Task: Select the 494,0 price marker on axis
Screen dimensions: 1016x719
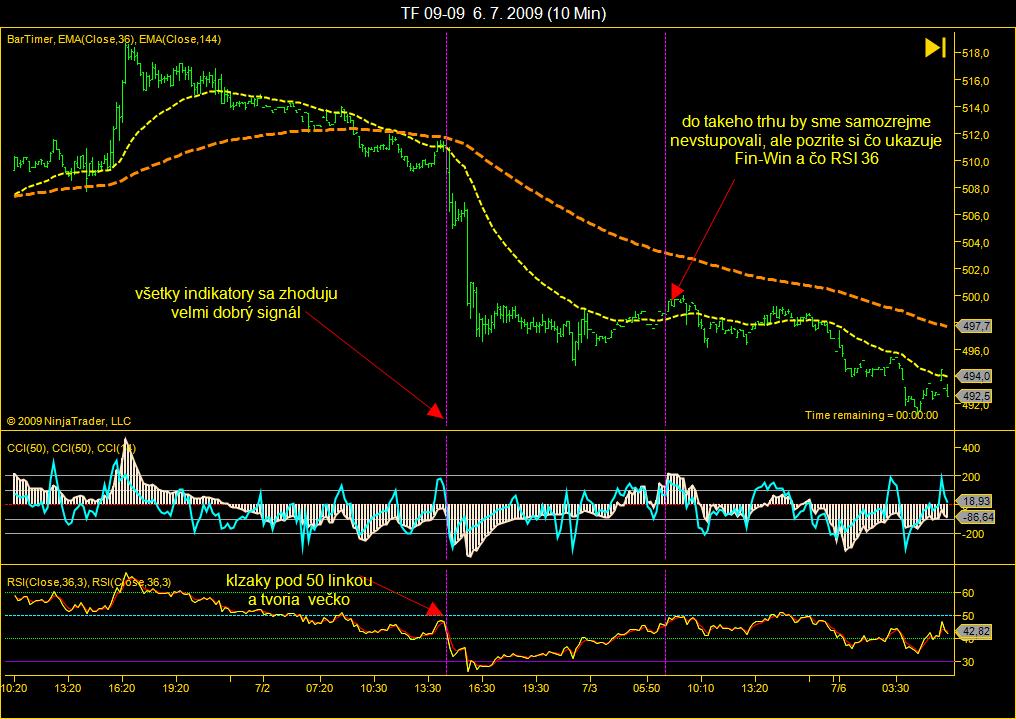Action: click(x=975, y=376)
